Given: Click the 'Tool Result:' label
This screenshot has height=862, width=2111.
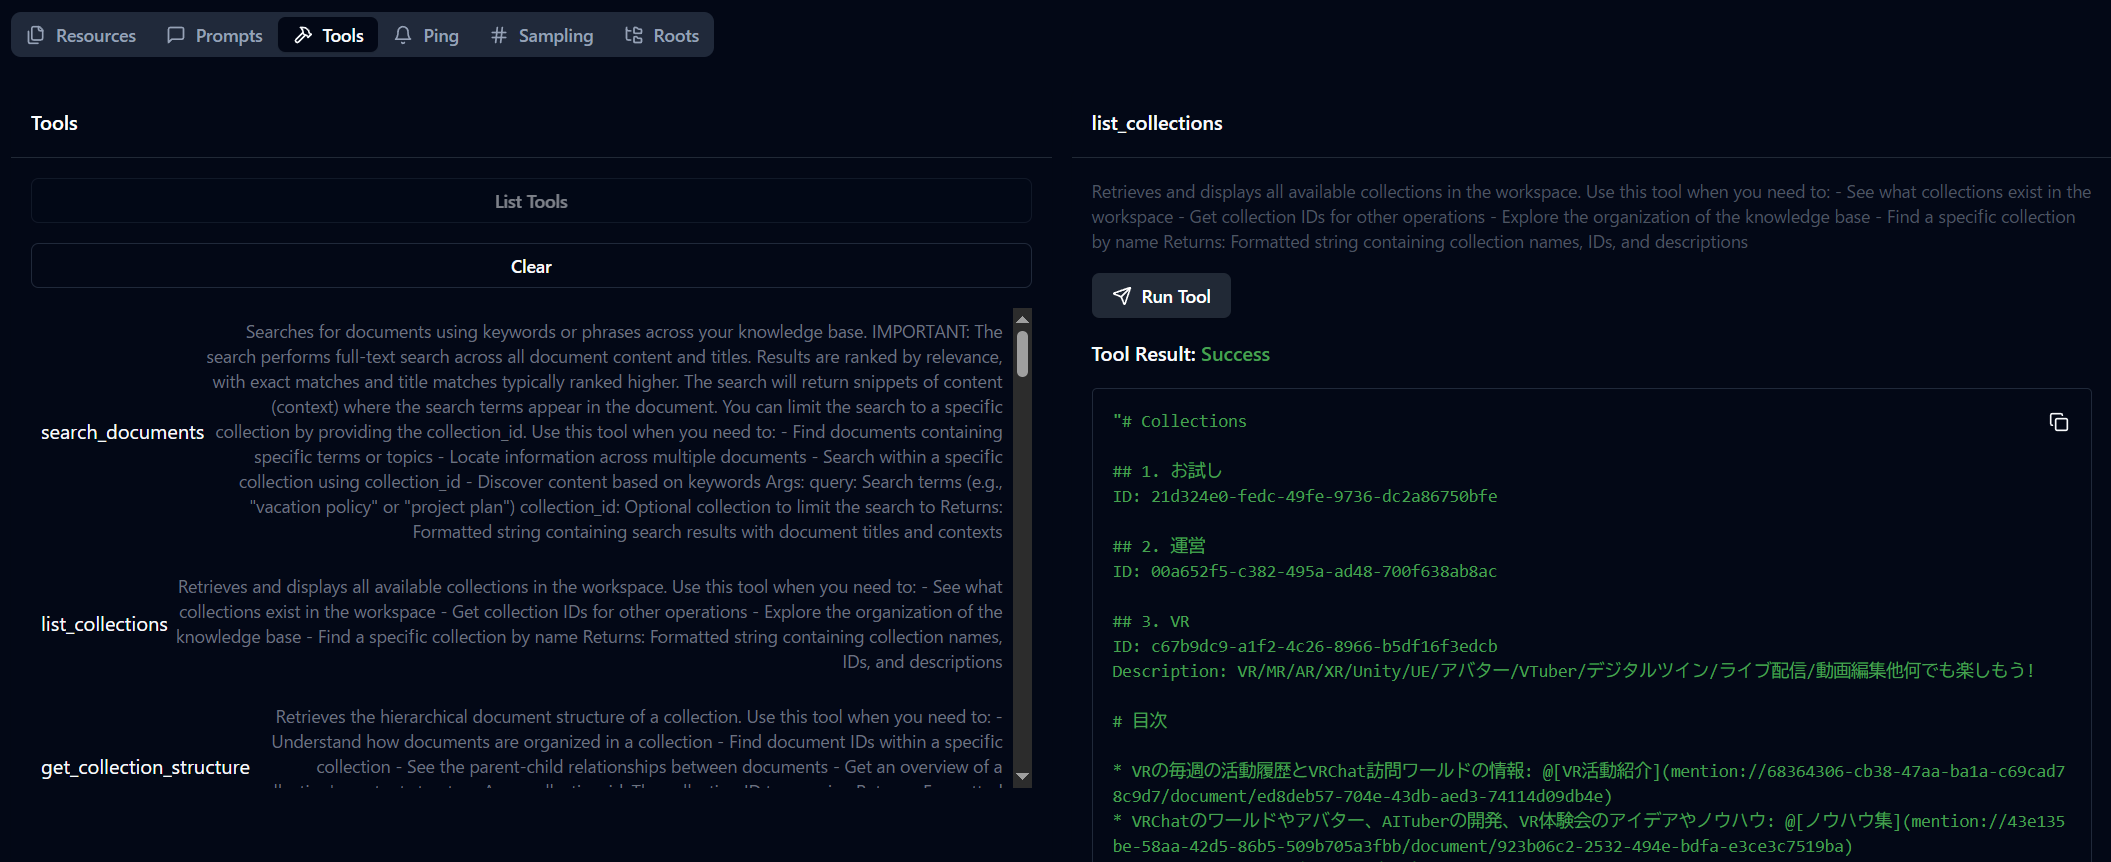Looking at the screenshot, I should pyautogui.click(x=1143, y=354).
